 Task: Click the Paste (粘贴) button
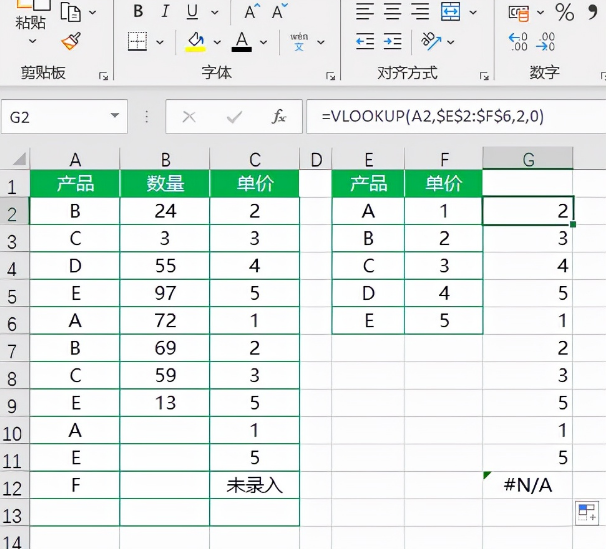(30, 16)
